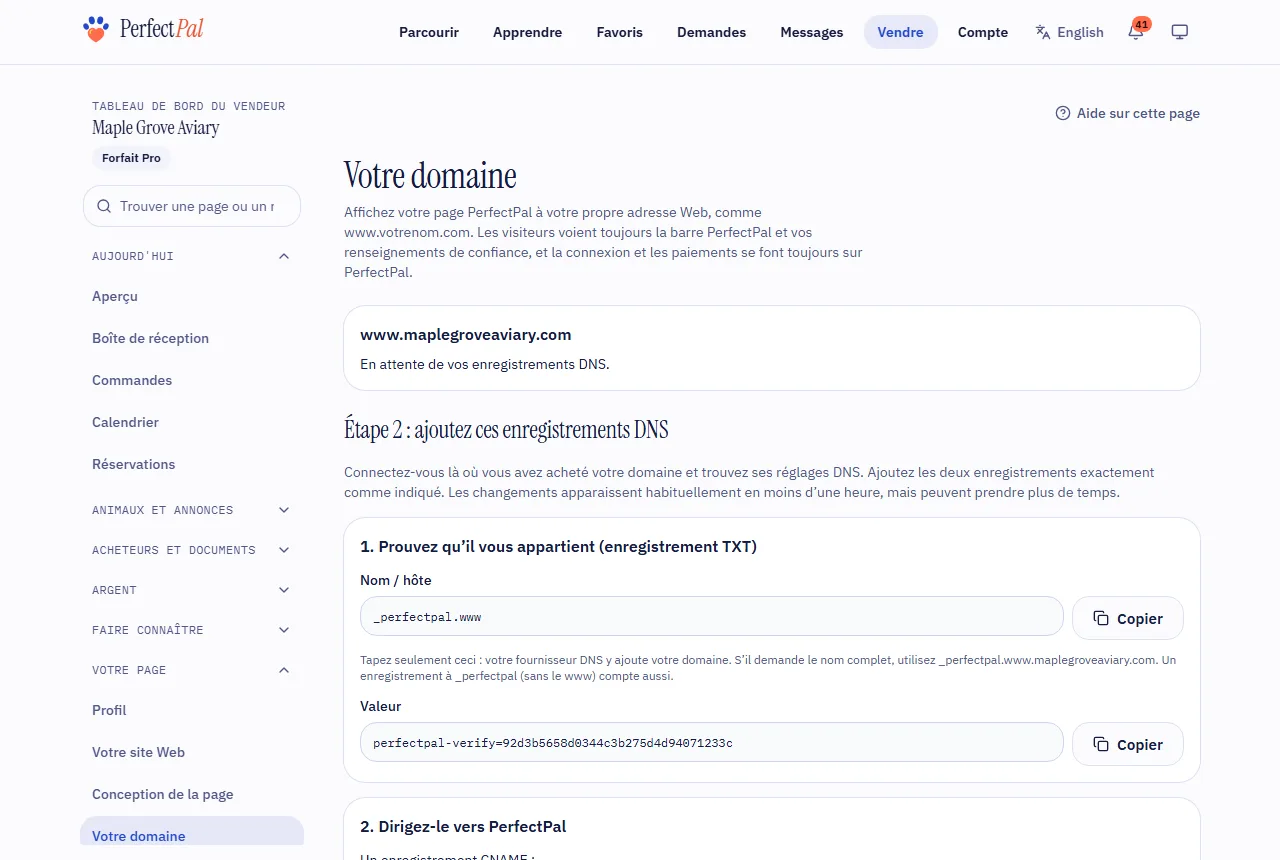Click the language translate icon

point(1043,32)
